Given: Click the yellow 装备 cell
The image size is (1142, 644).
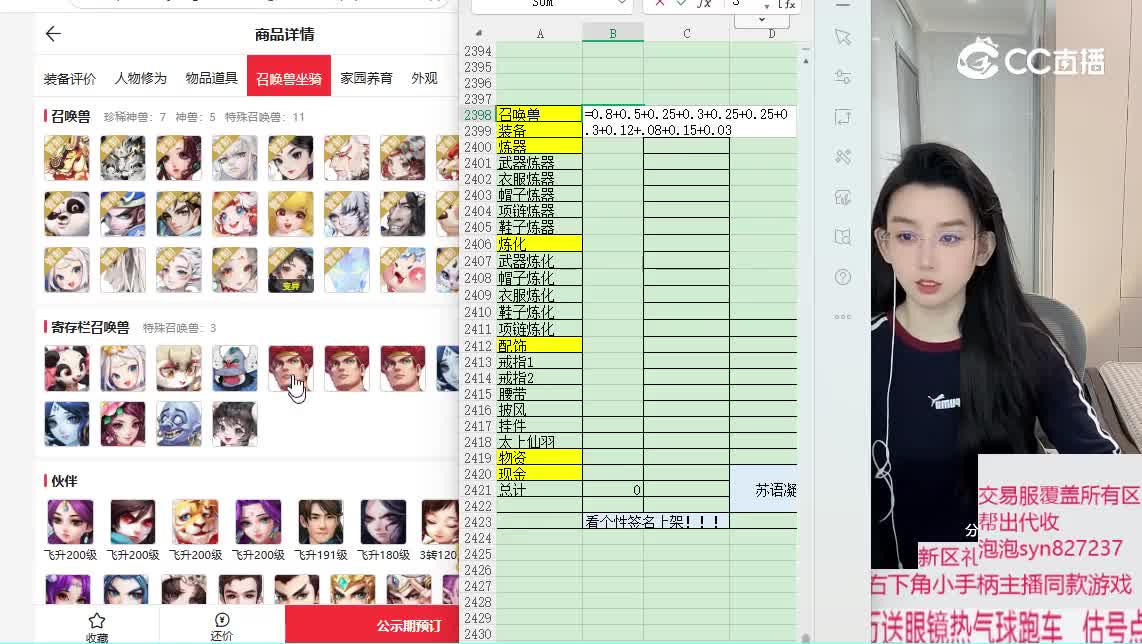Looking at the screenshot, I should pos(539,130).
